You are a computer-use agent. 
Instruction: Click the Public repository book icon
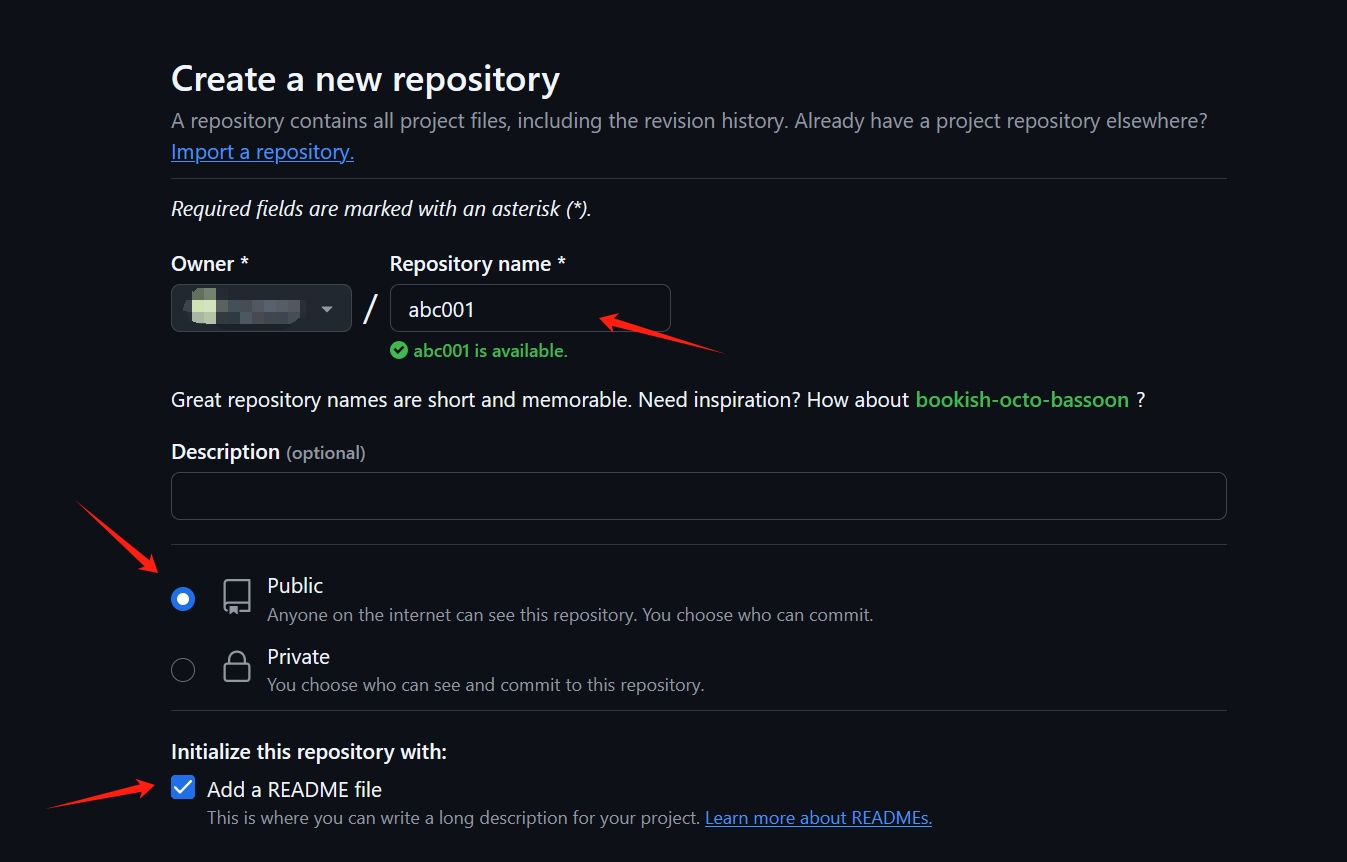point(236,597)
